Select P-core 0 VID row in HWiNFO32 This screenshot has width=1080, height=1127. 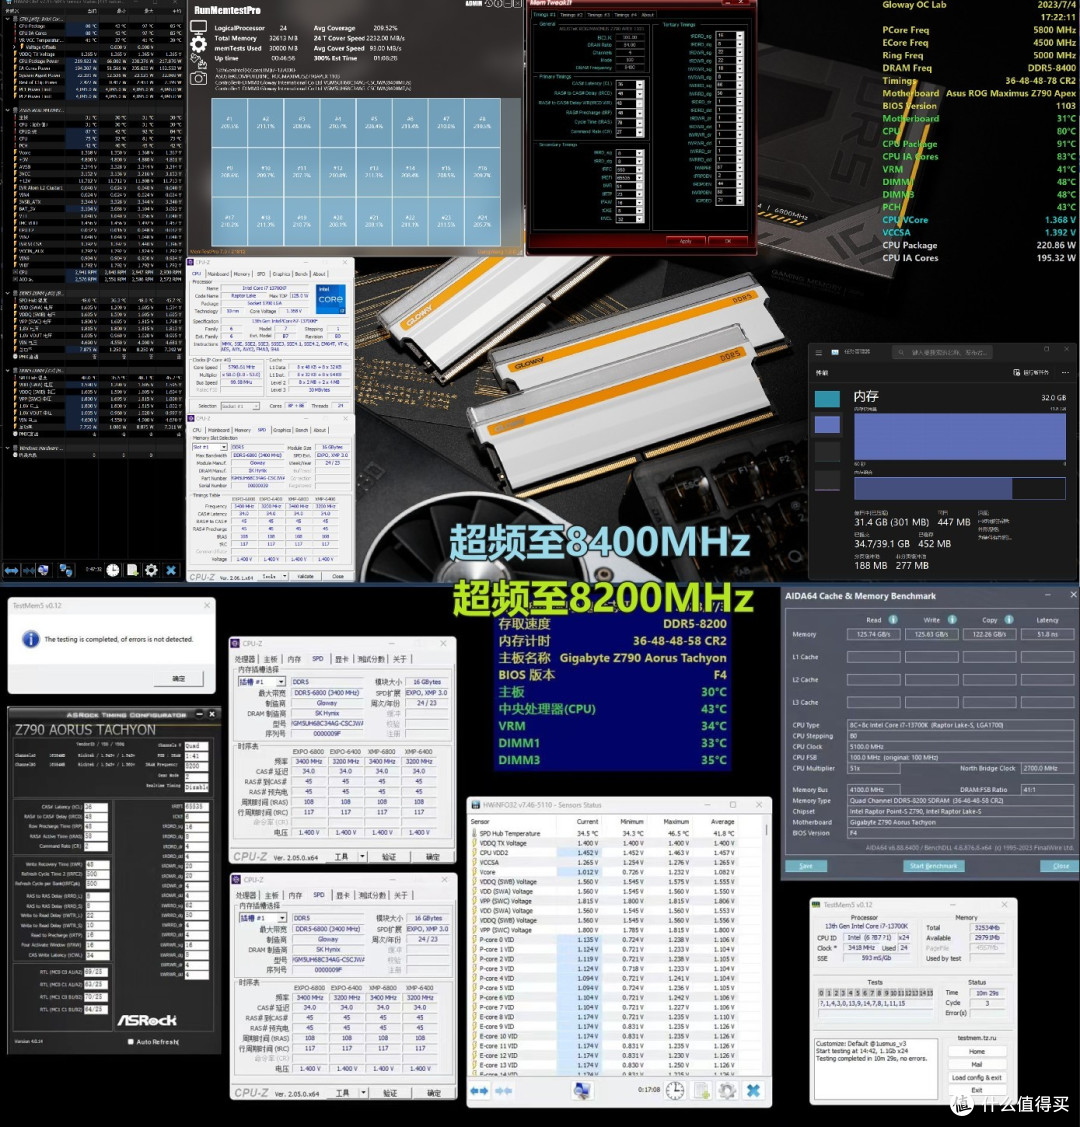tap(604, 939)
